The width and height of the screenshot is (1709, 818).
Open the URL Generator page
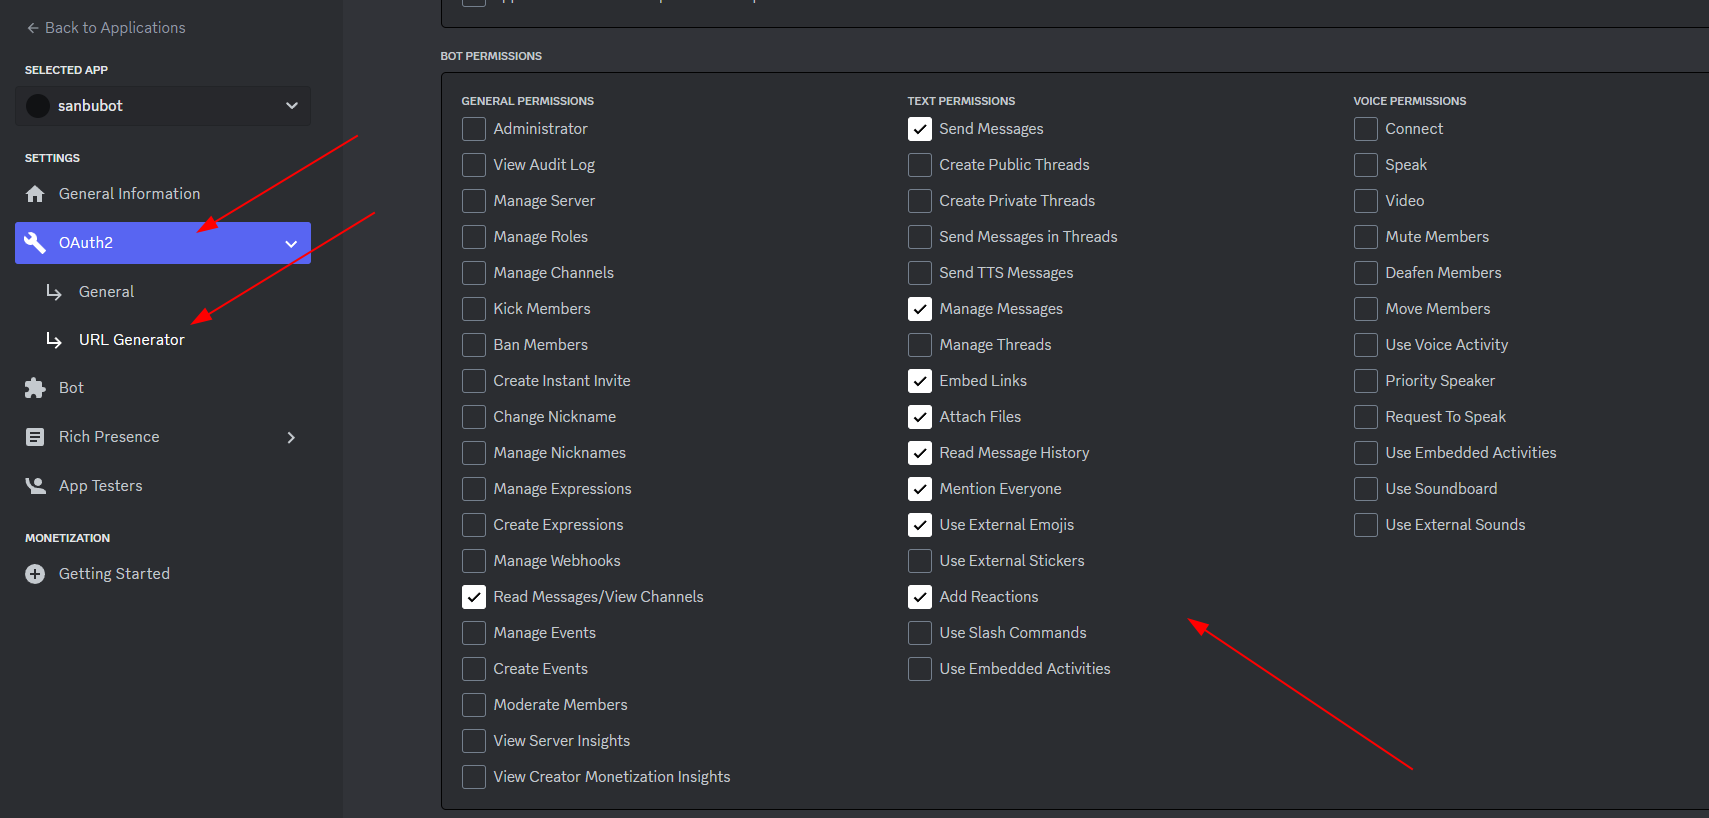coord(132,340)
